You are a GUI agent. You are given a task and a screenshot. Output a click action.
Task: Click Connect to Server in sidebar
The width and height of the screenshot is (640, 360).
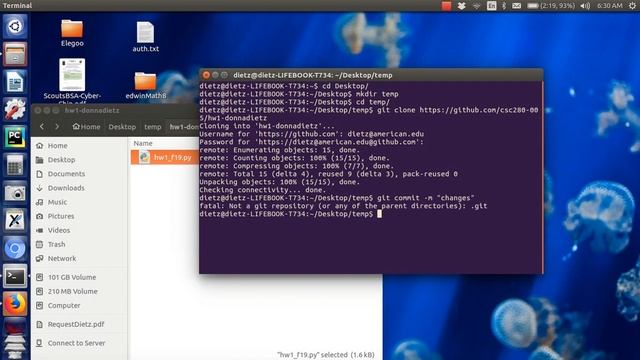pyautogui.click(x=80, y=343)
